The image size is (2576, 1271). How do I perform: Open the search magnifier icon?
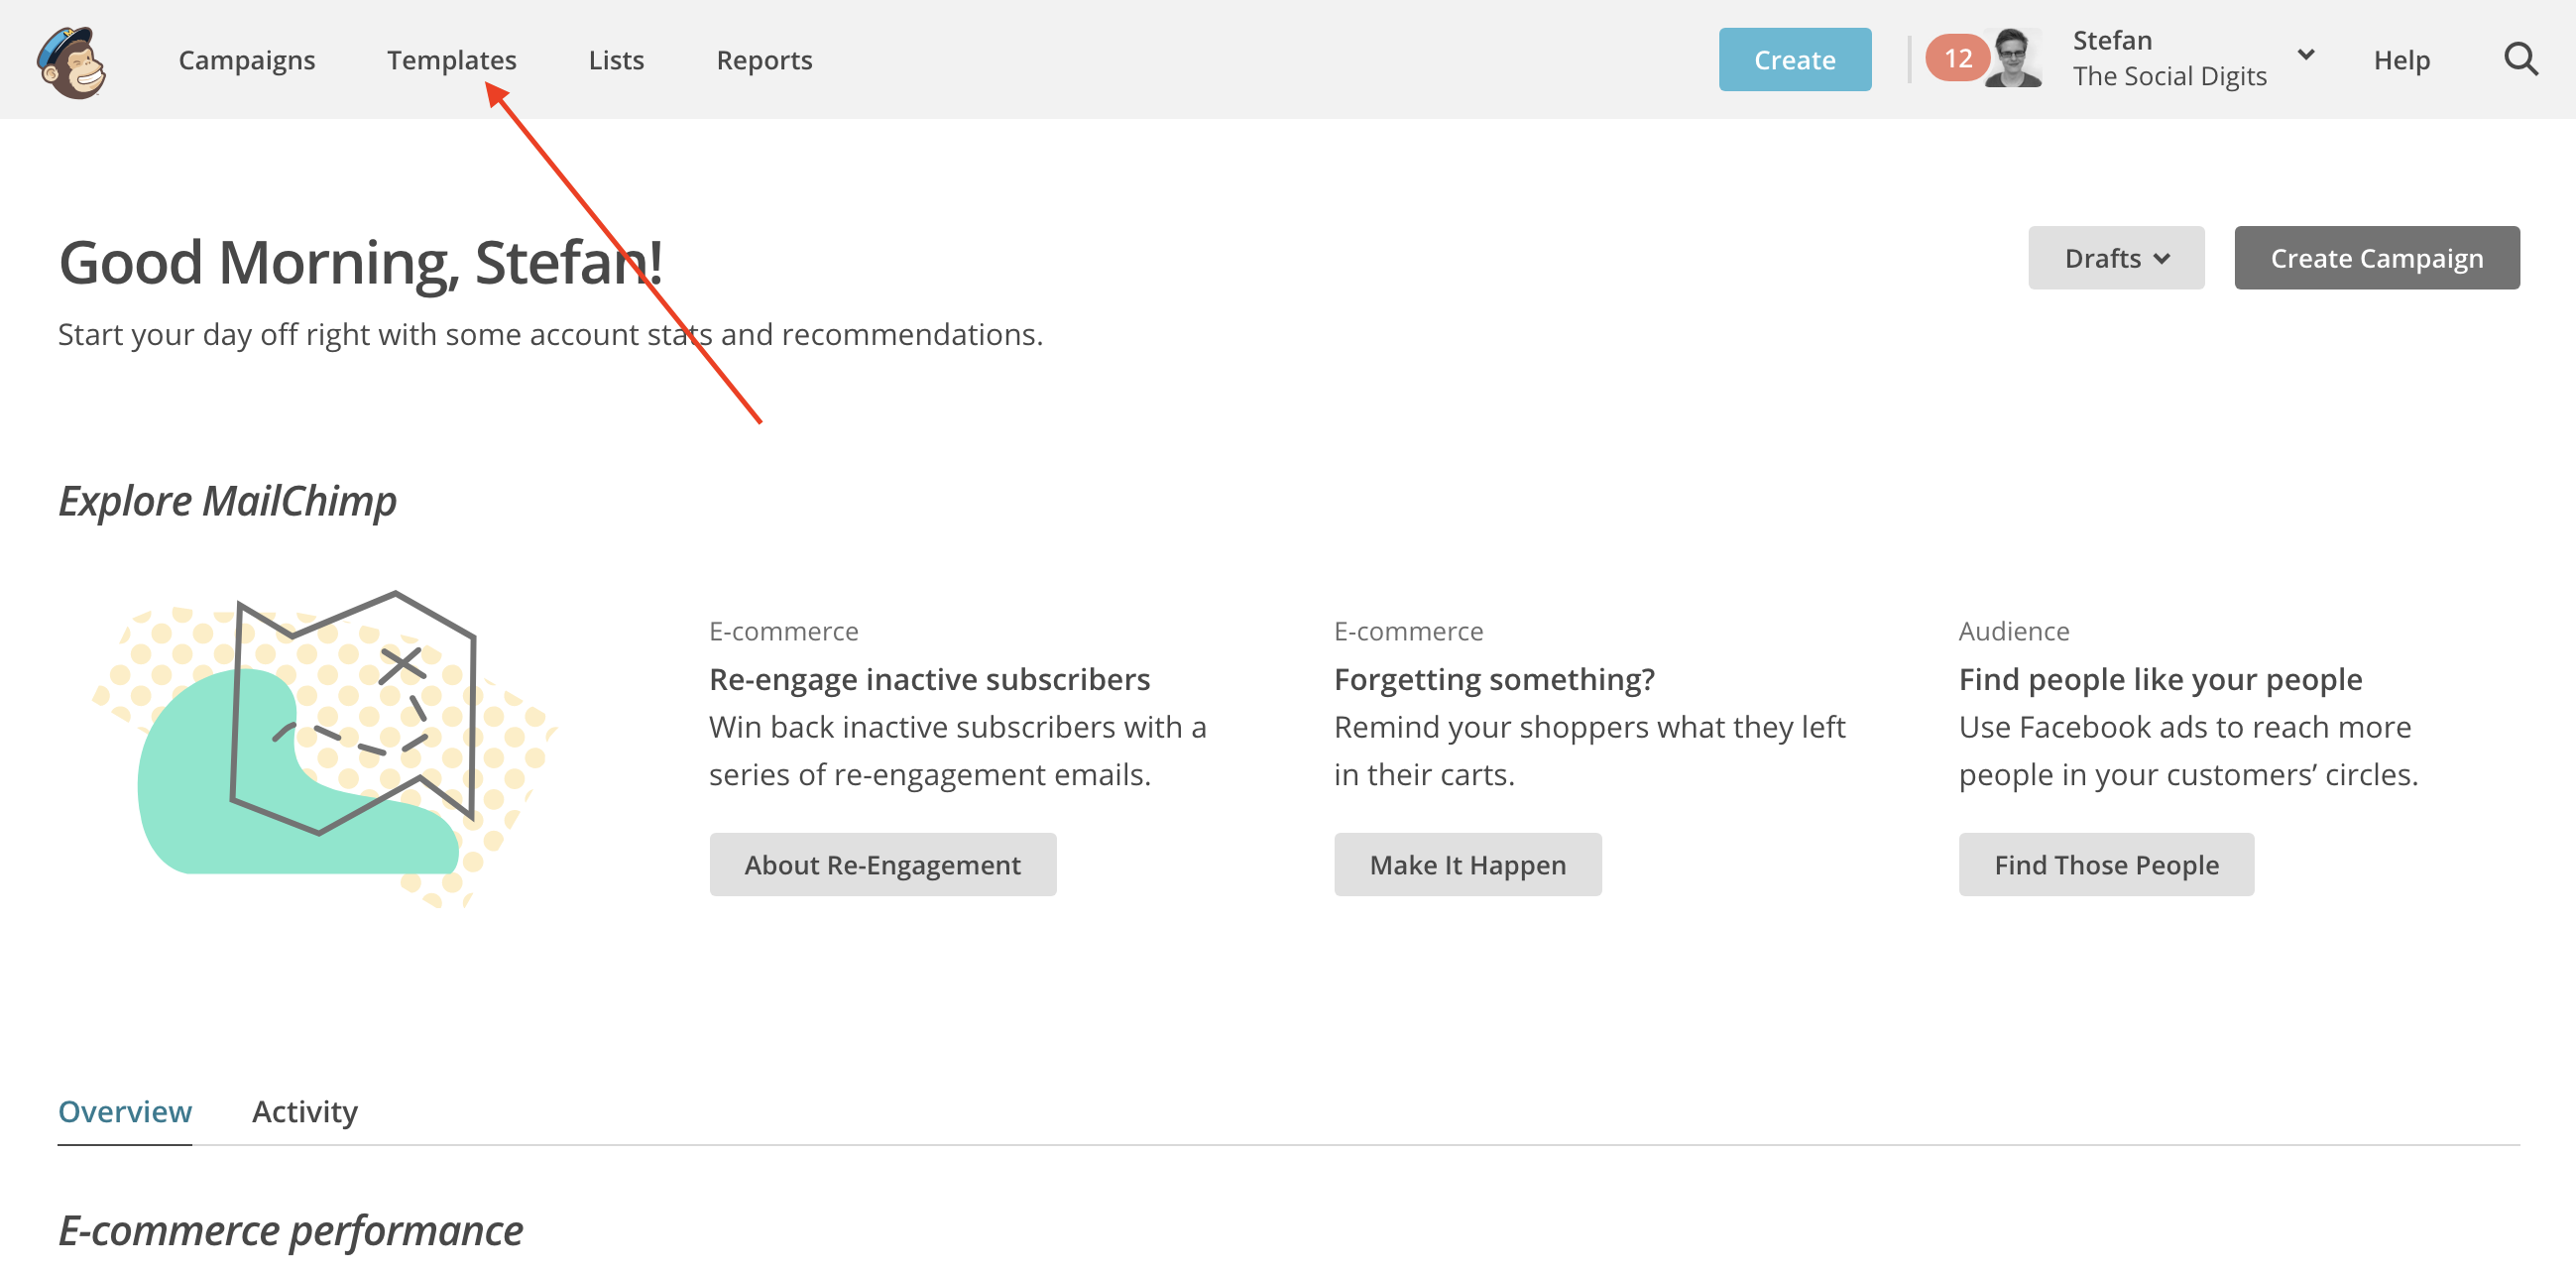coord(2519,59)
